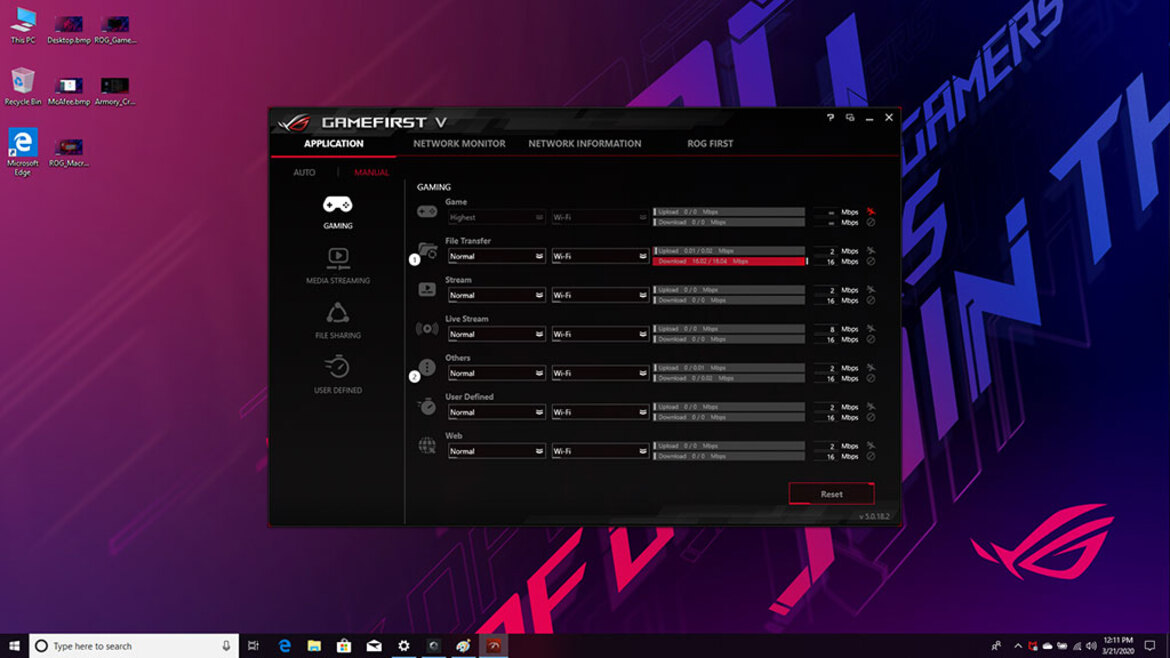Viewport: 1170px width, 658px height.
Task: Select the Recycle Bin desktop icon
Action: [23, 87]
